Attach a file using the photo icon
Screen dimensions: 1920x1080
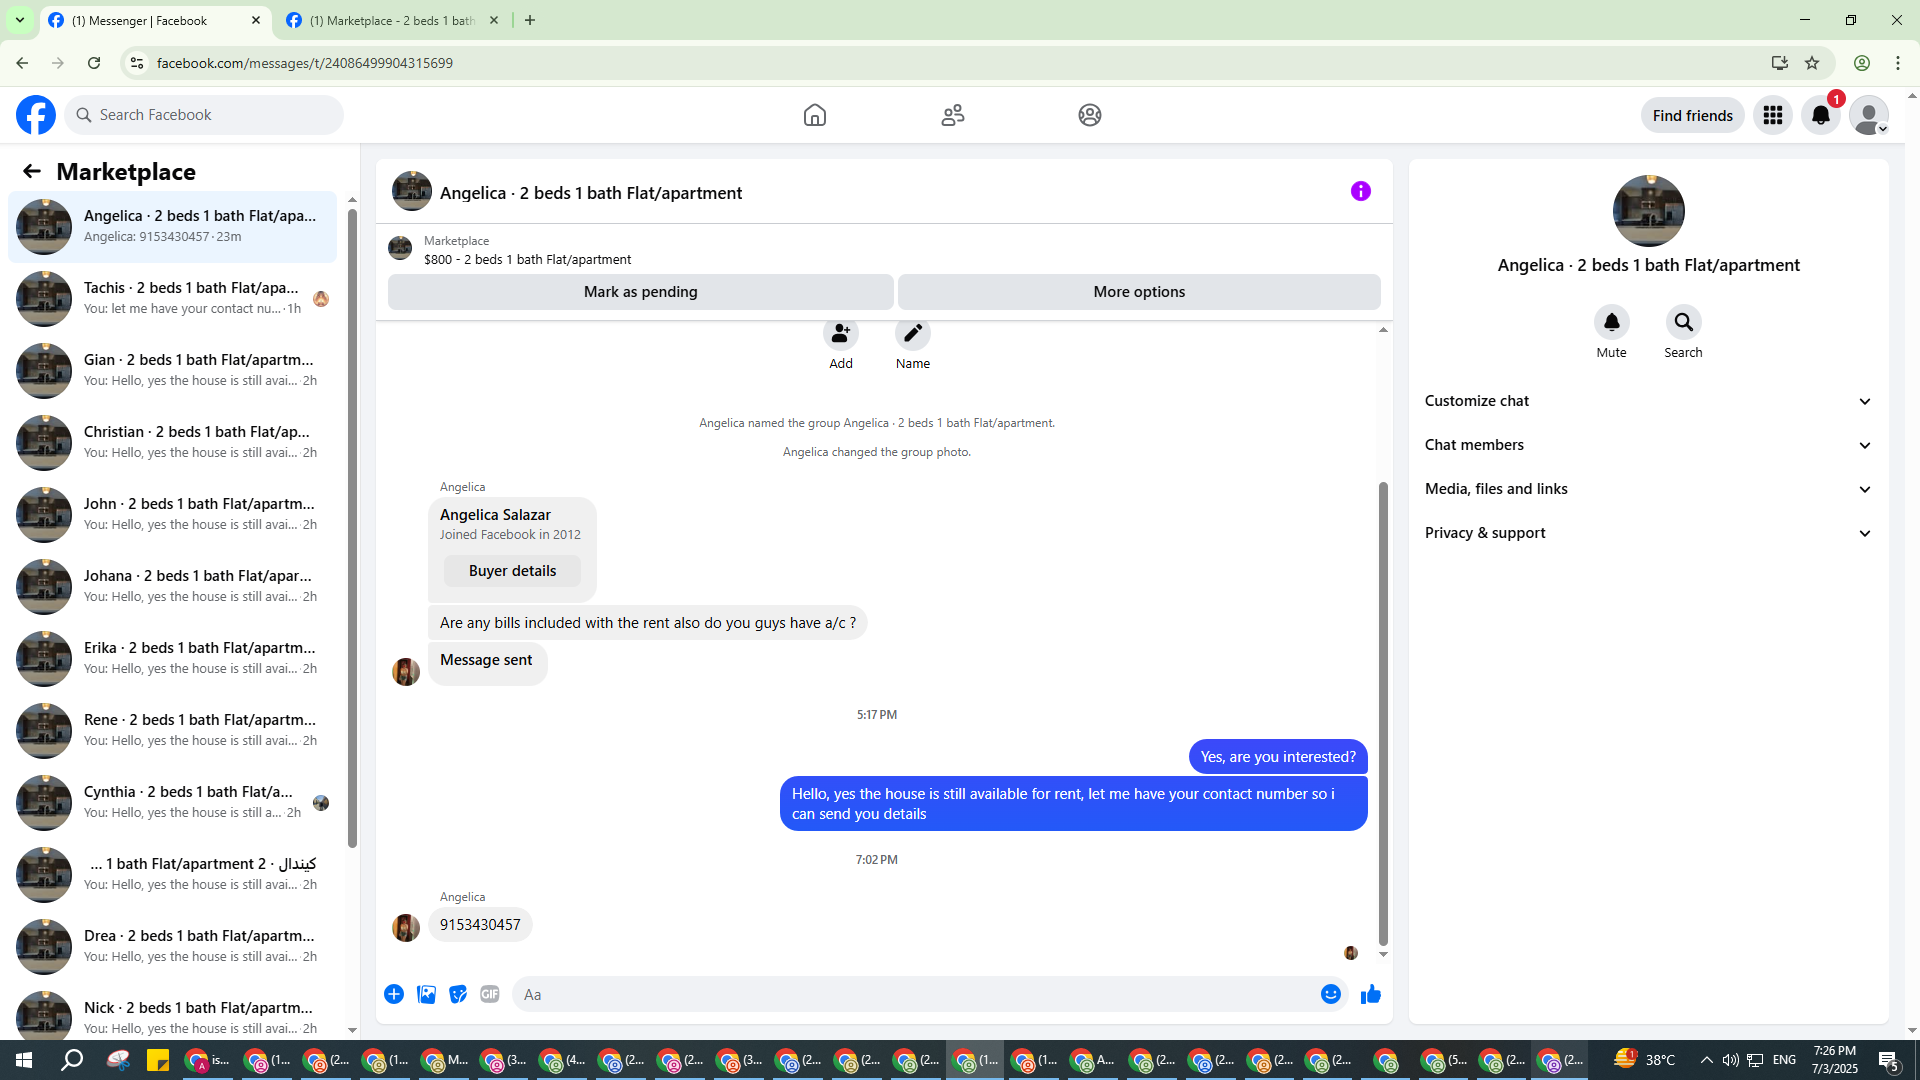click(426, 994)
